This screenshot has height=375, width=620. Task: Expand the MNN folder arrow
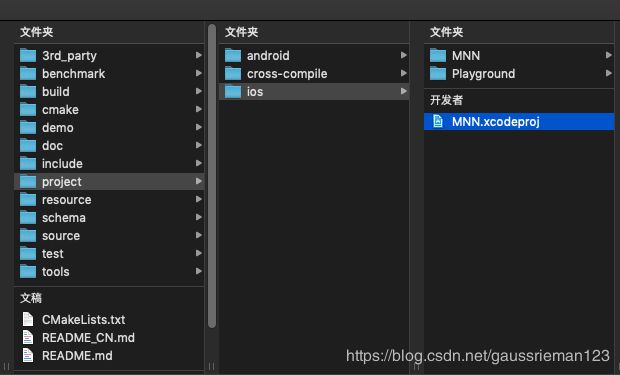pyautogui.click(x=609, y=55)
